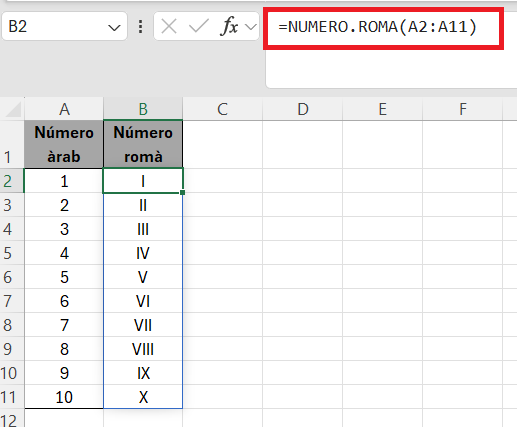517x427 pixels.
Task: Open the Name Box dropdown arrow
Action: (114, 27)
